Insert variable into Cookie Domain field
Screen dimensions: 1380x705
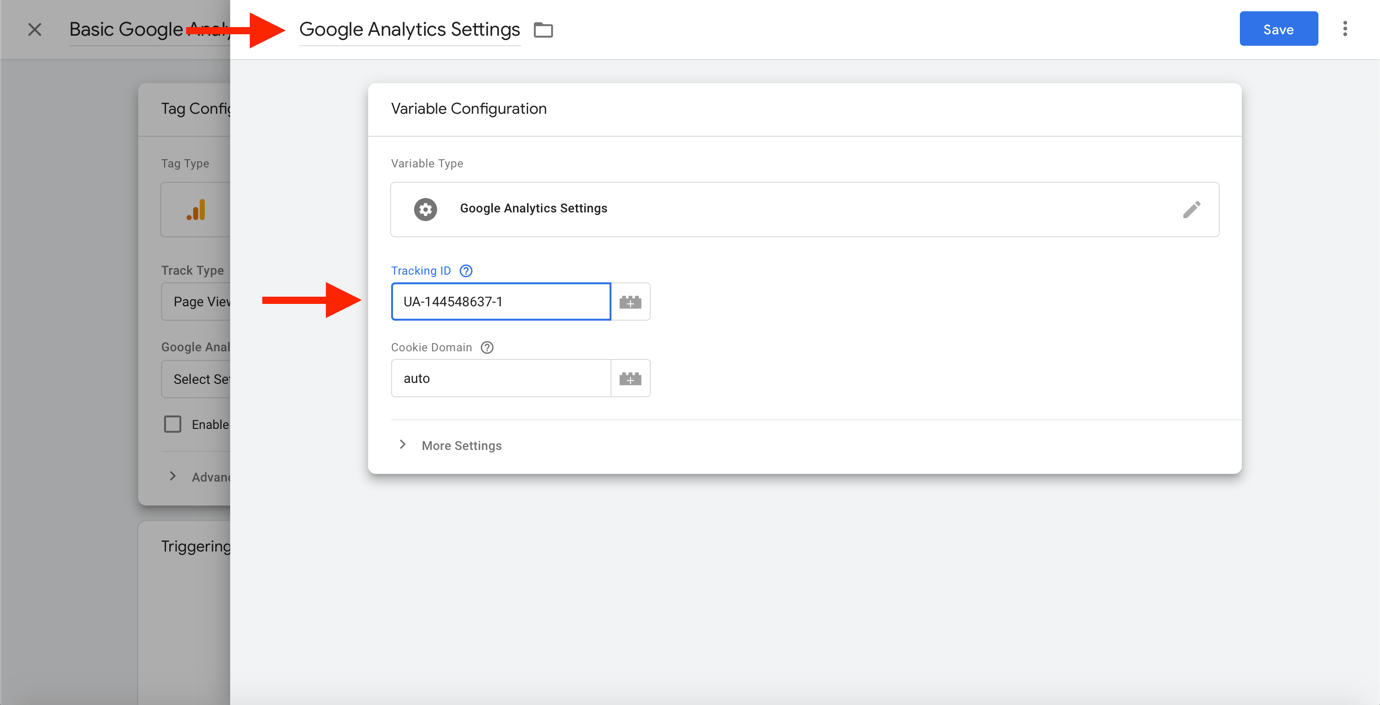coord(630,379)
